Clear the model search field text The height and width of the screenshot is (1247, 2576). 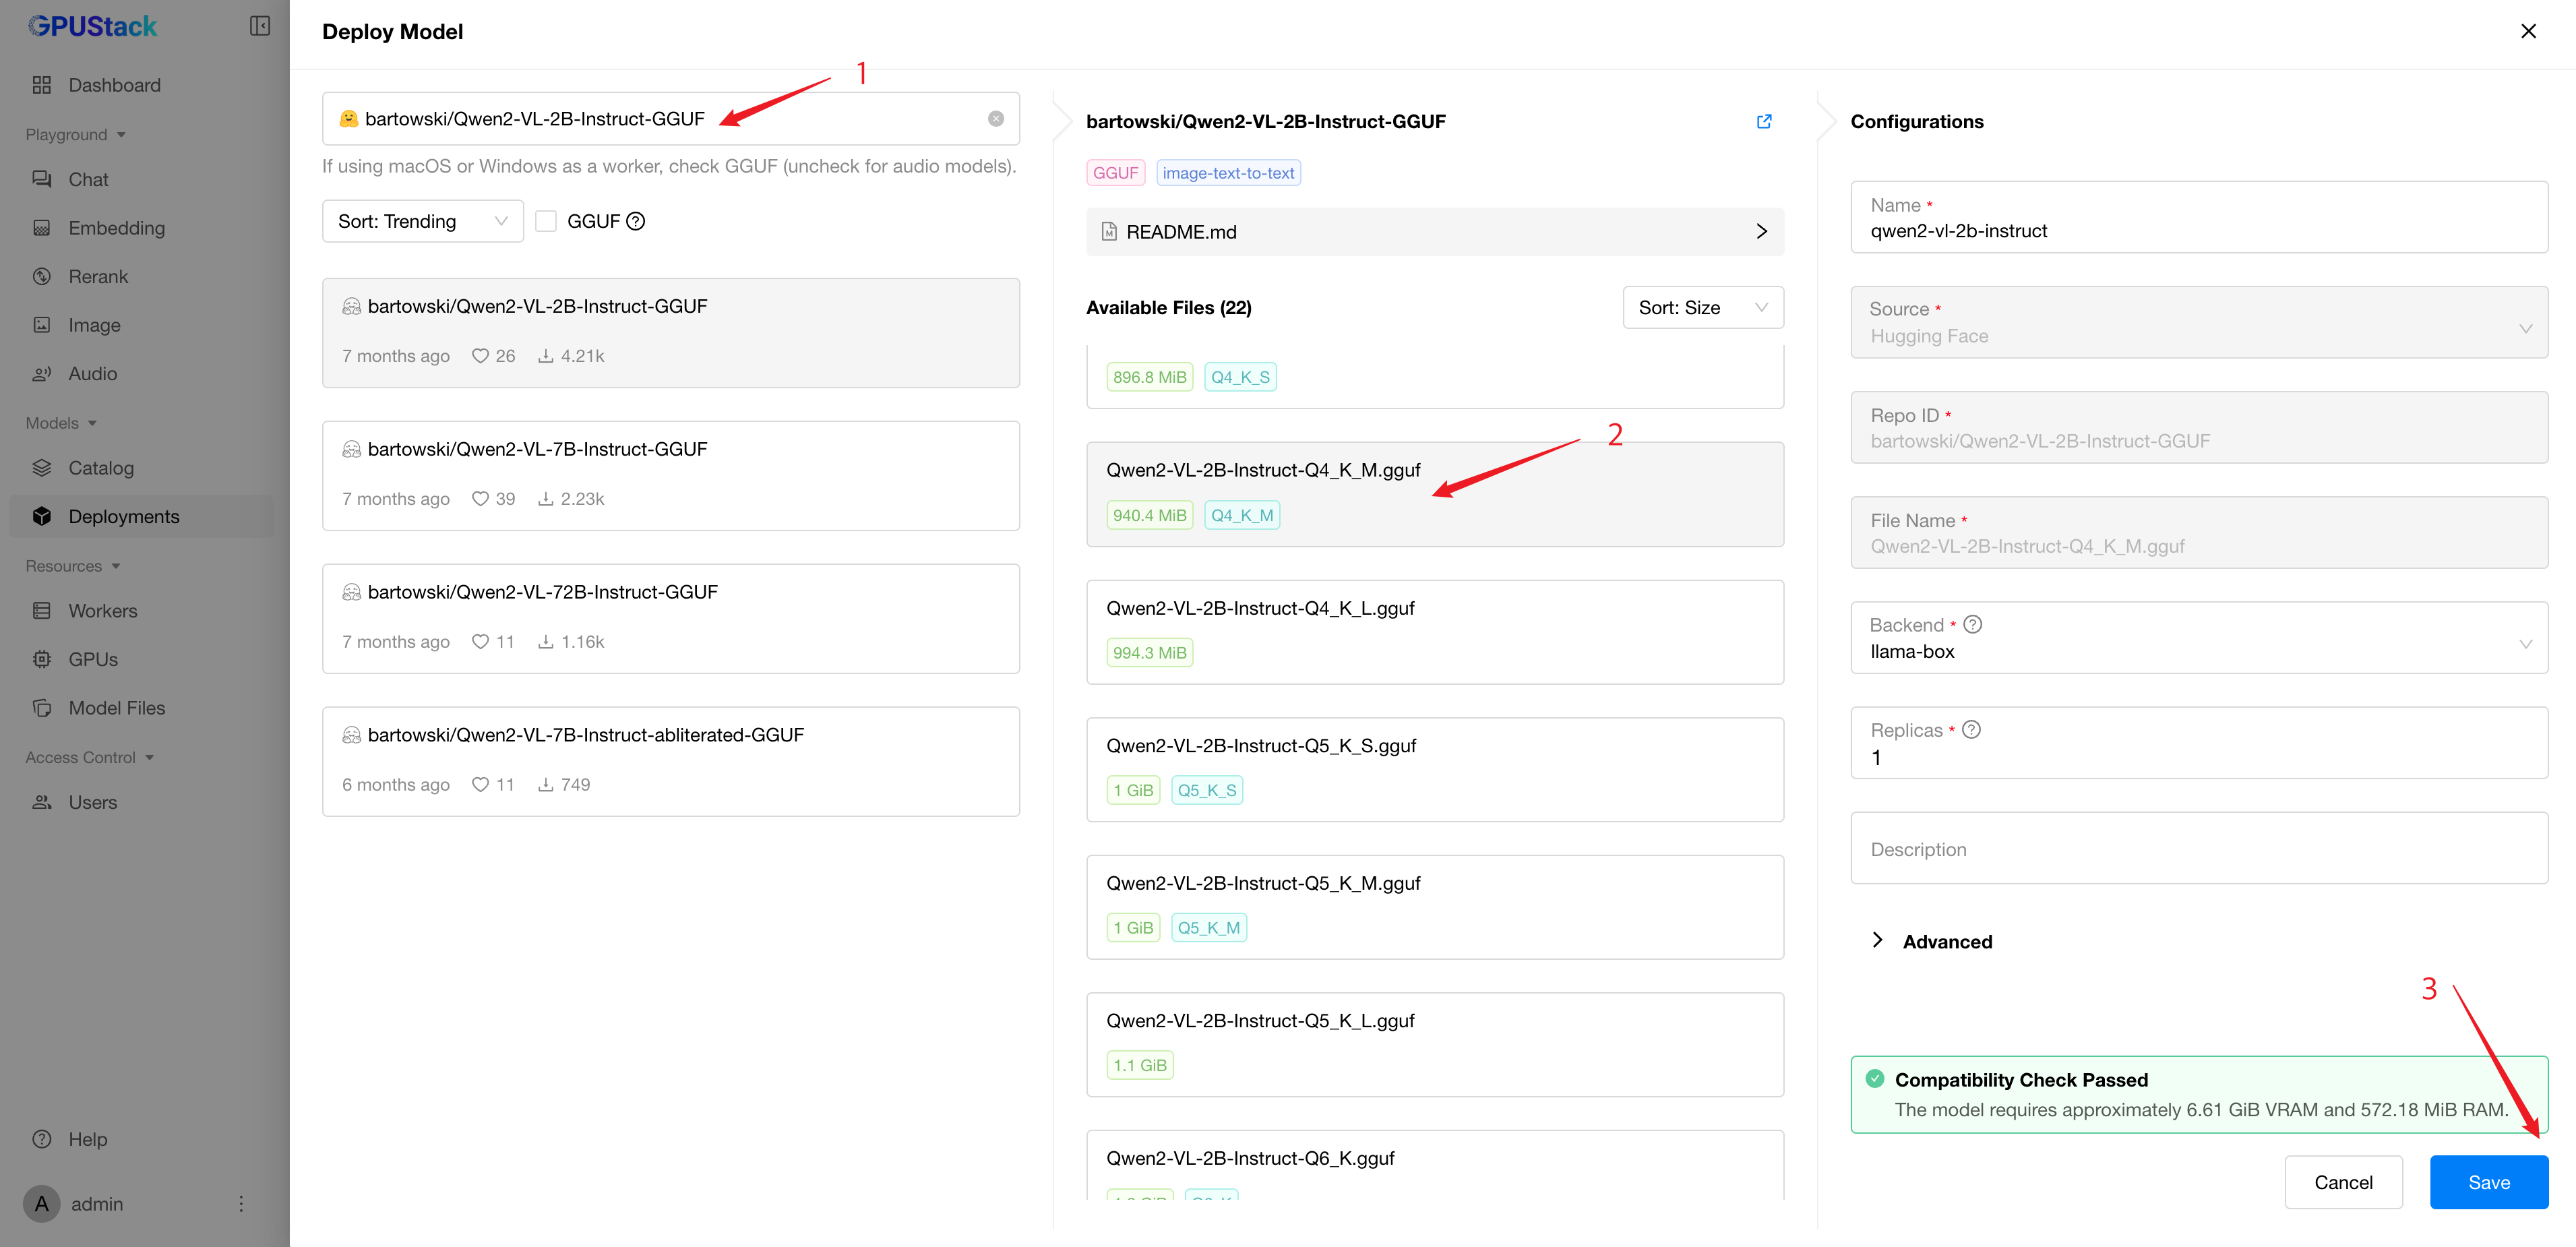(995, 119)
